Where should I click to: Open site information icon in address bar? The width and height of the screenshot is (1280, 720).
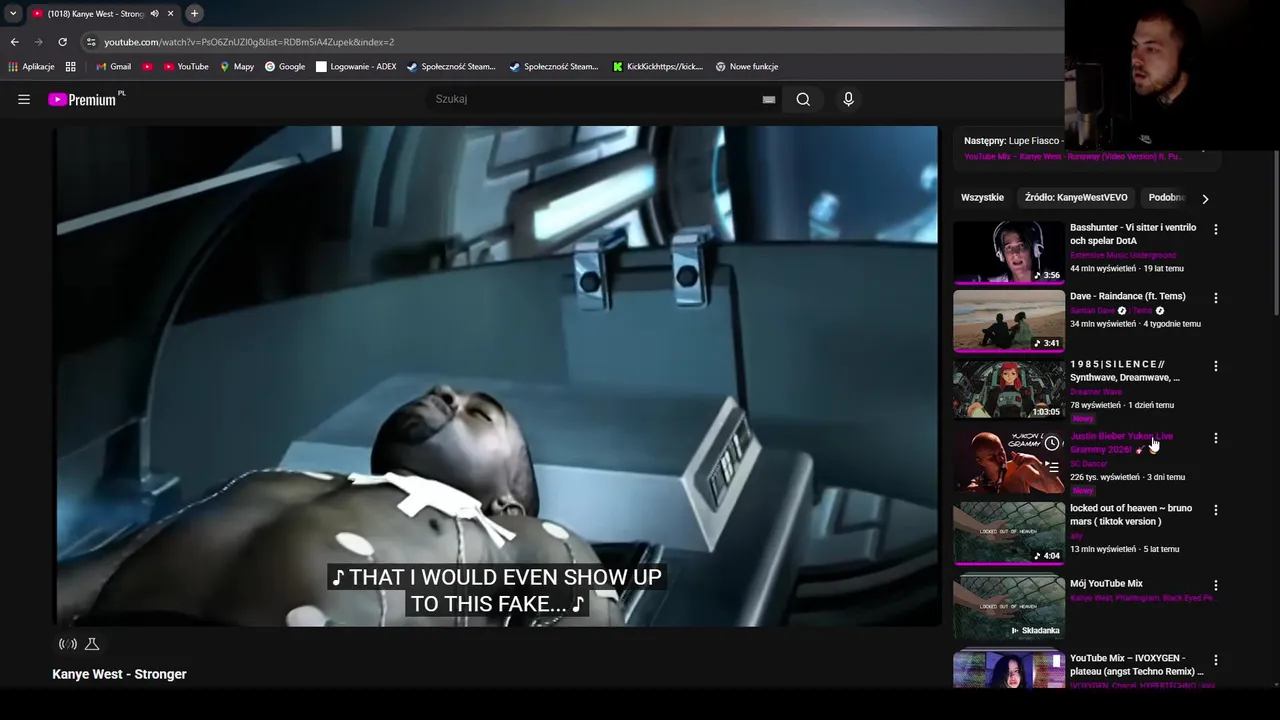tap(91, 42)
